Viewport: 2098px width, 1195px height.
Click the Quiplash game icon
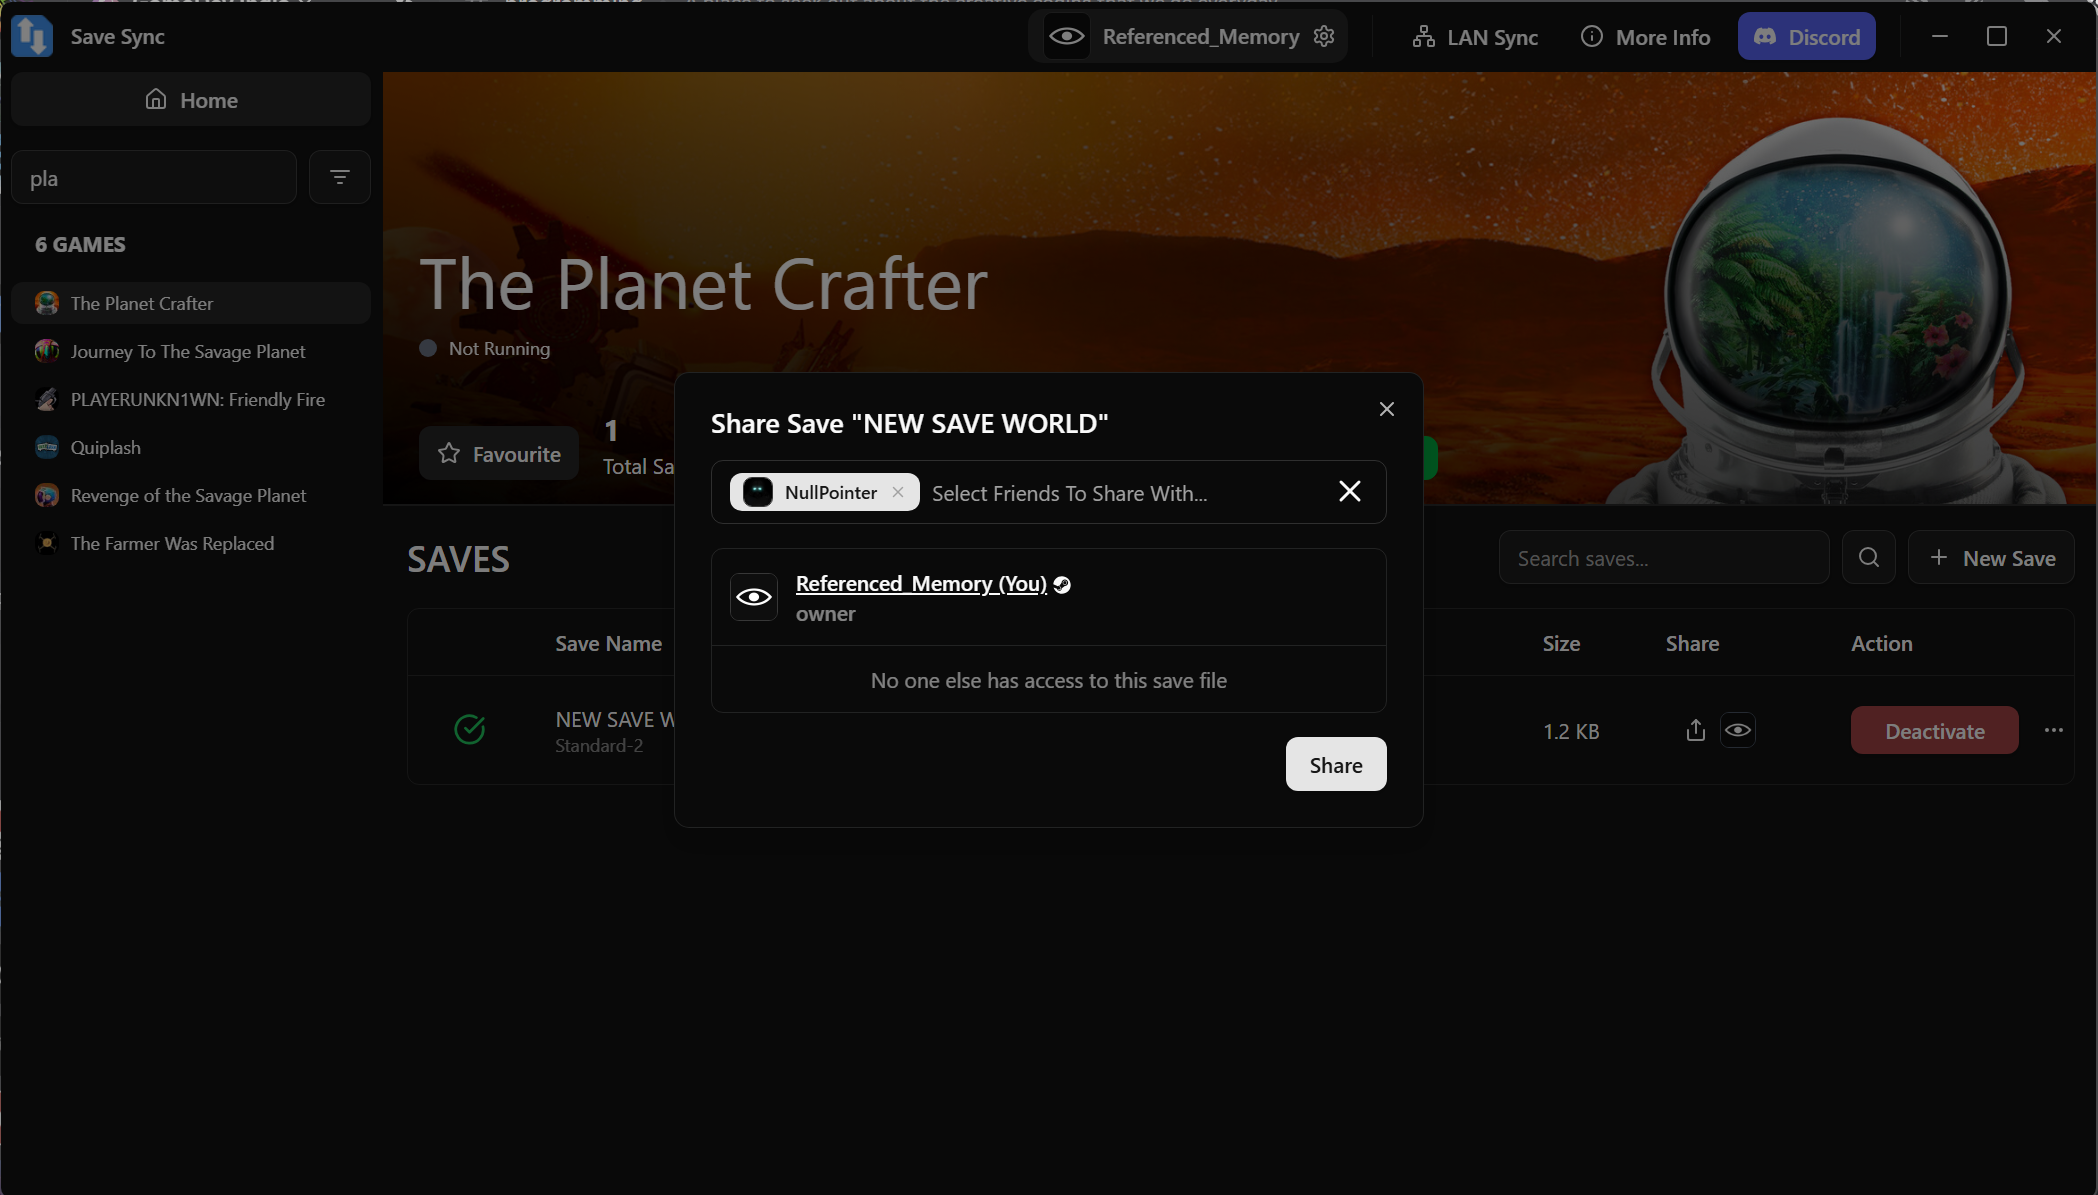[47, 447]
